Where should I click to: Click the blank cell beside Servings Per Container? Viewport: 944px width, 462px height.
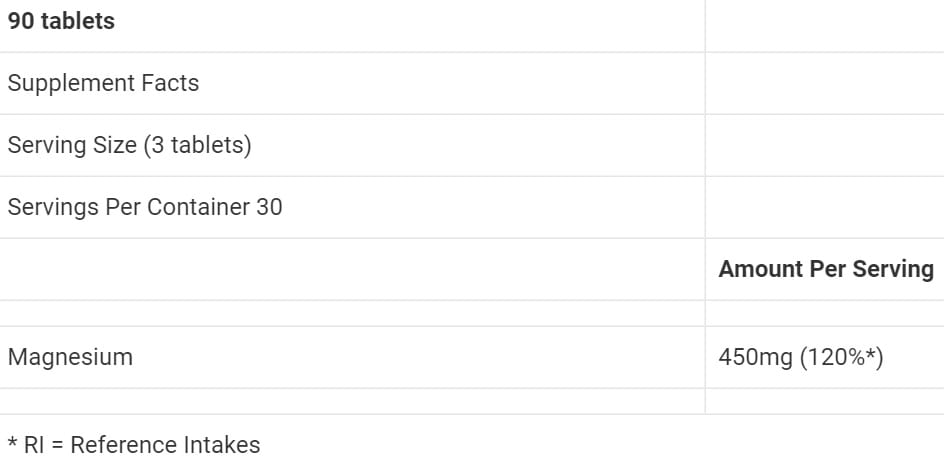824,207
